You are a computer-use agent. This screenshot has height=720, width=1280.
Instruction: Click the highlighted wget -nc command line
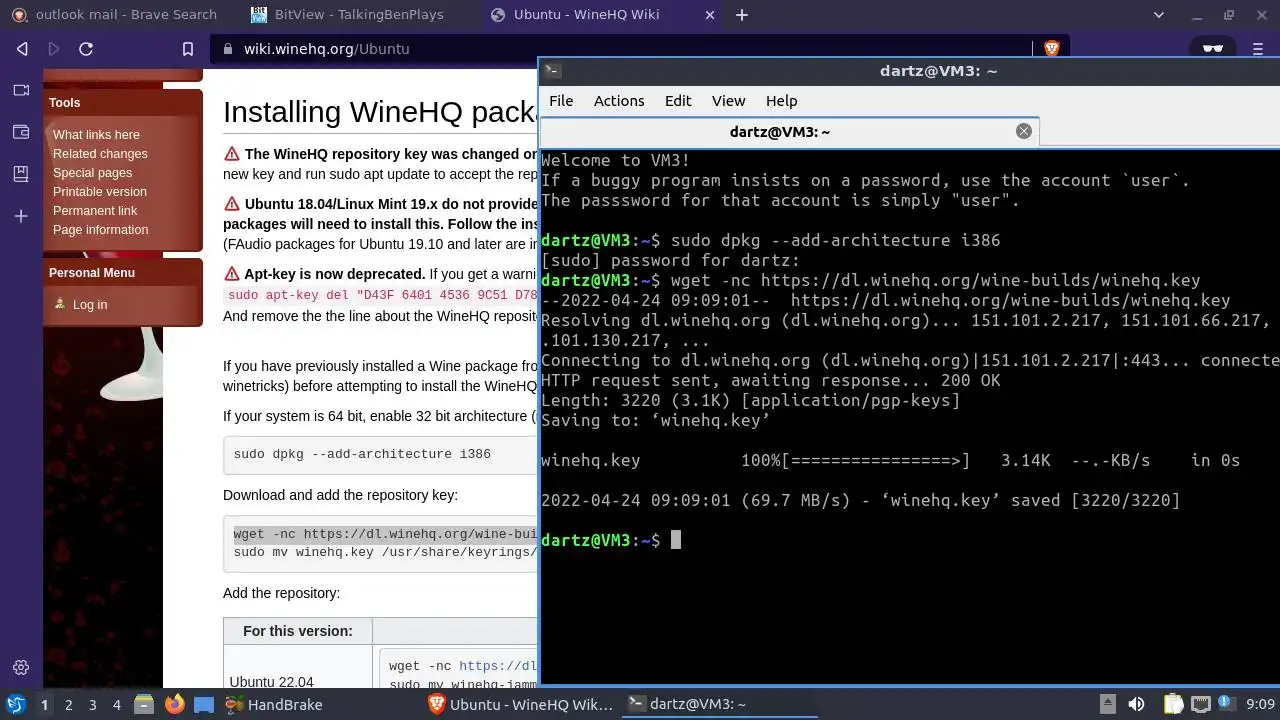385,534
